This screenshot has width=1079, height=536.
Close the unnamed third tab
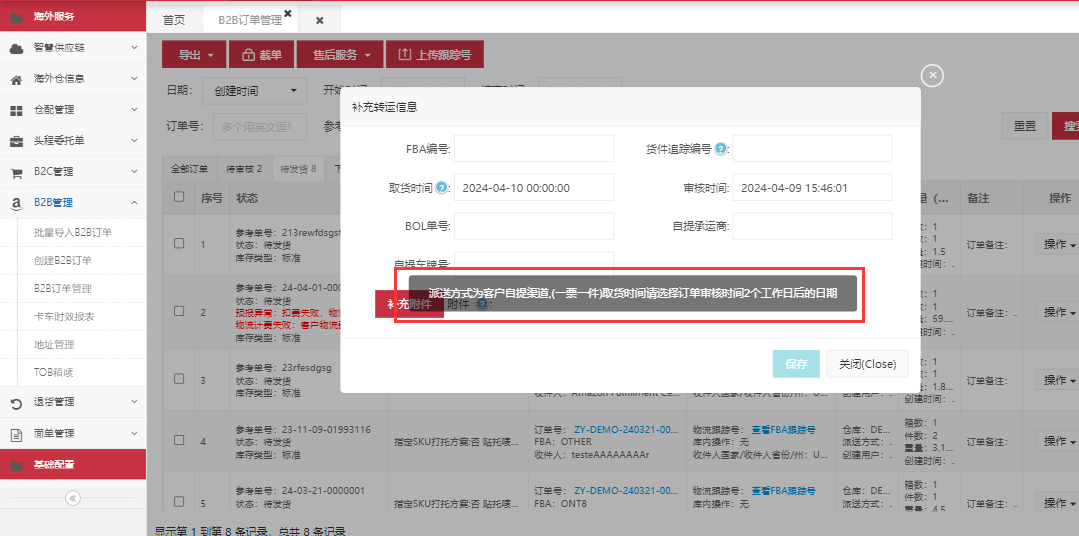tap(319, 20)
